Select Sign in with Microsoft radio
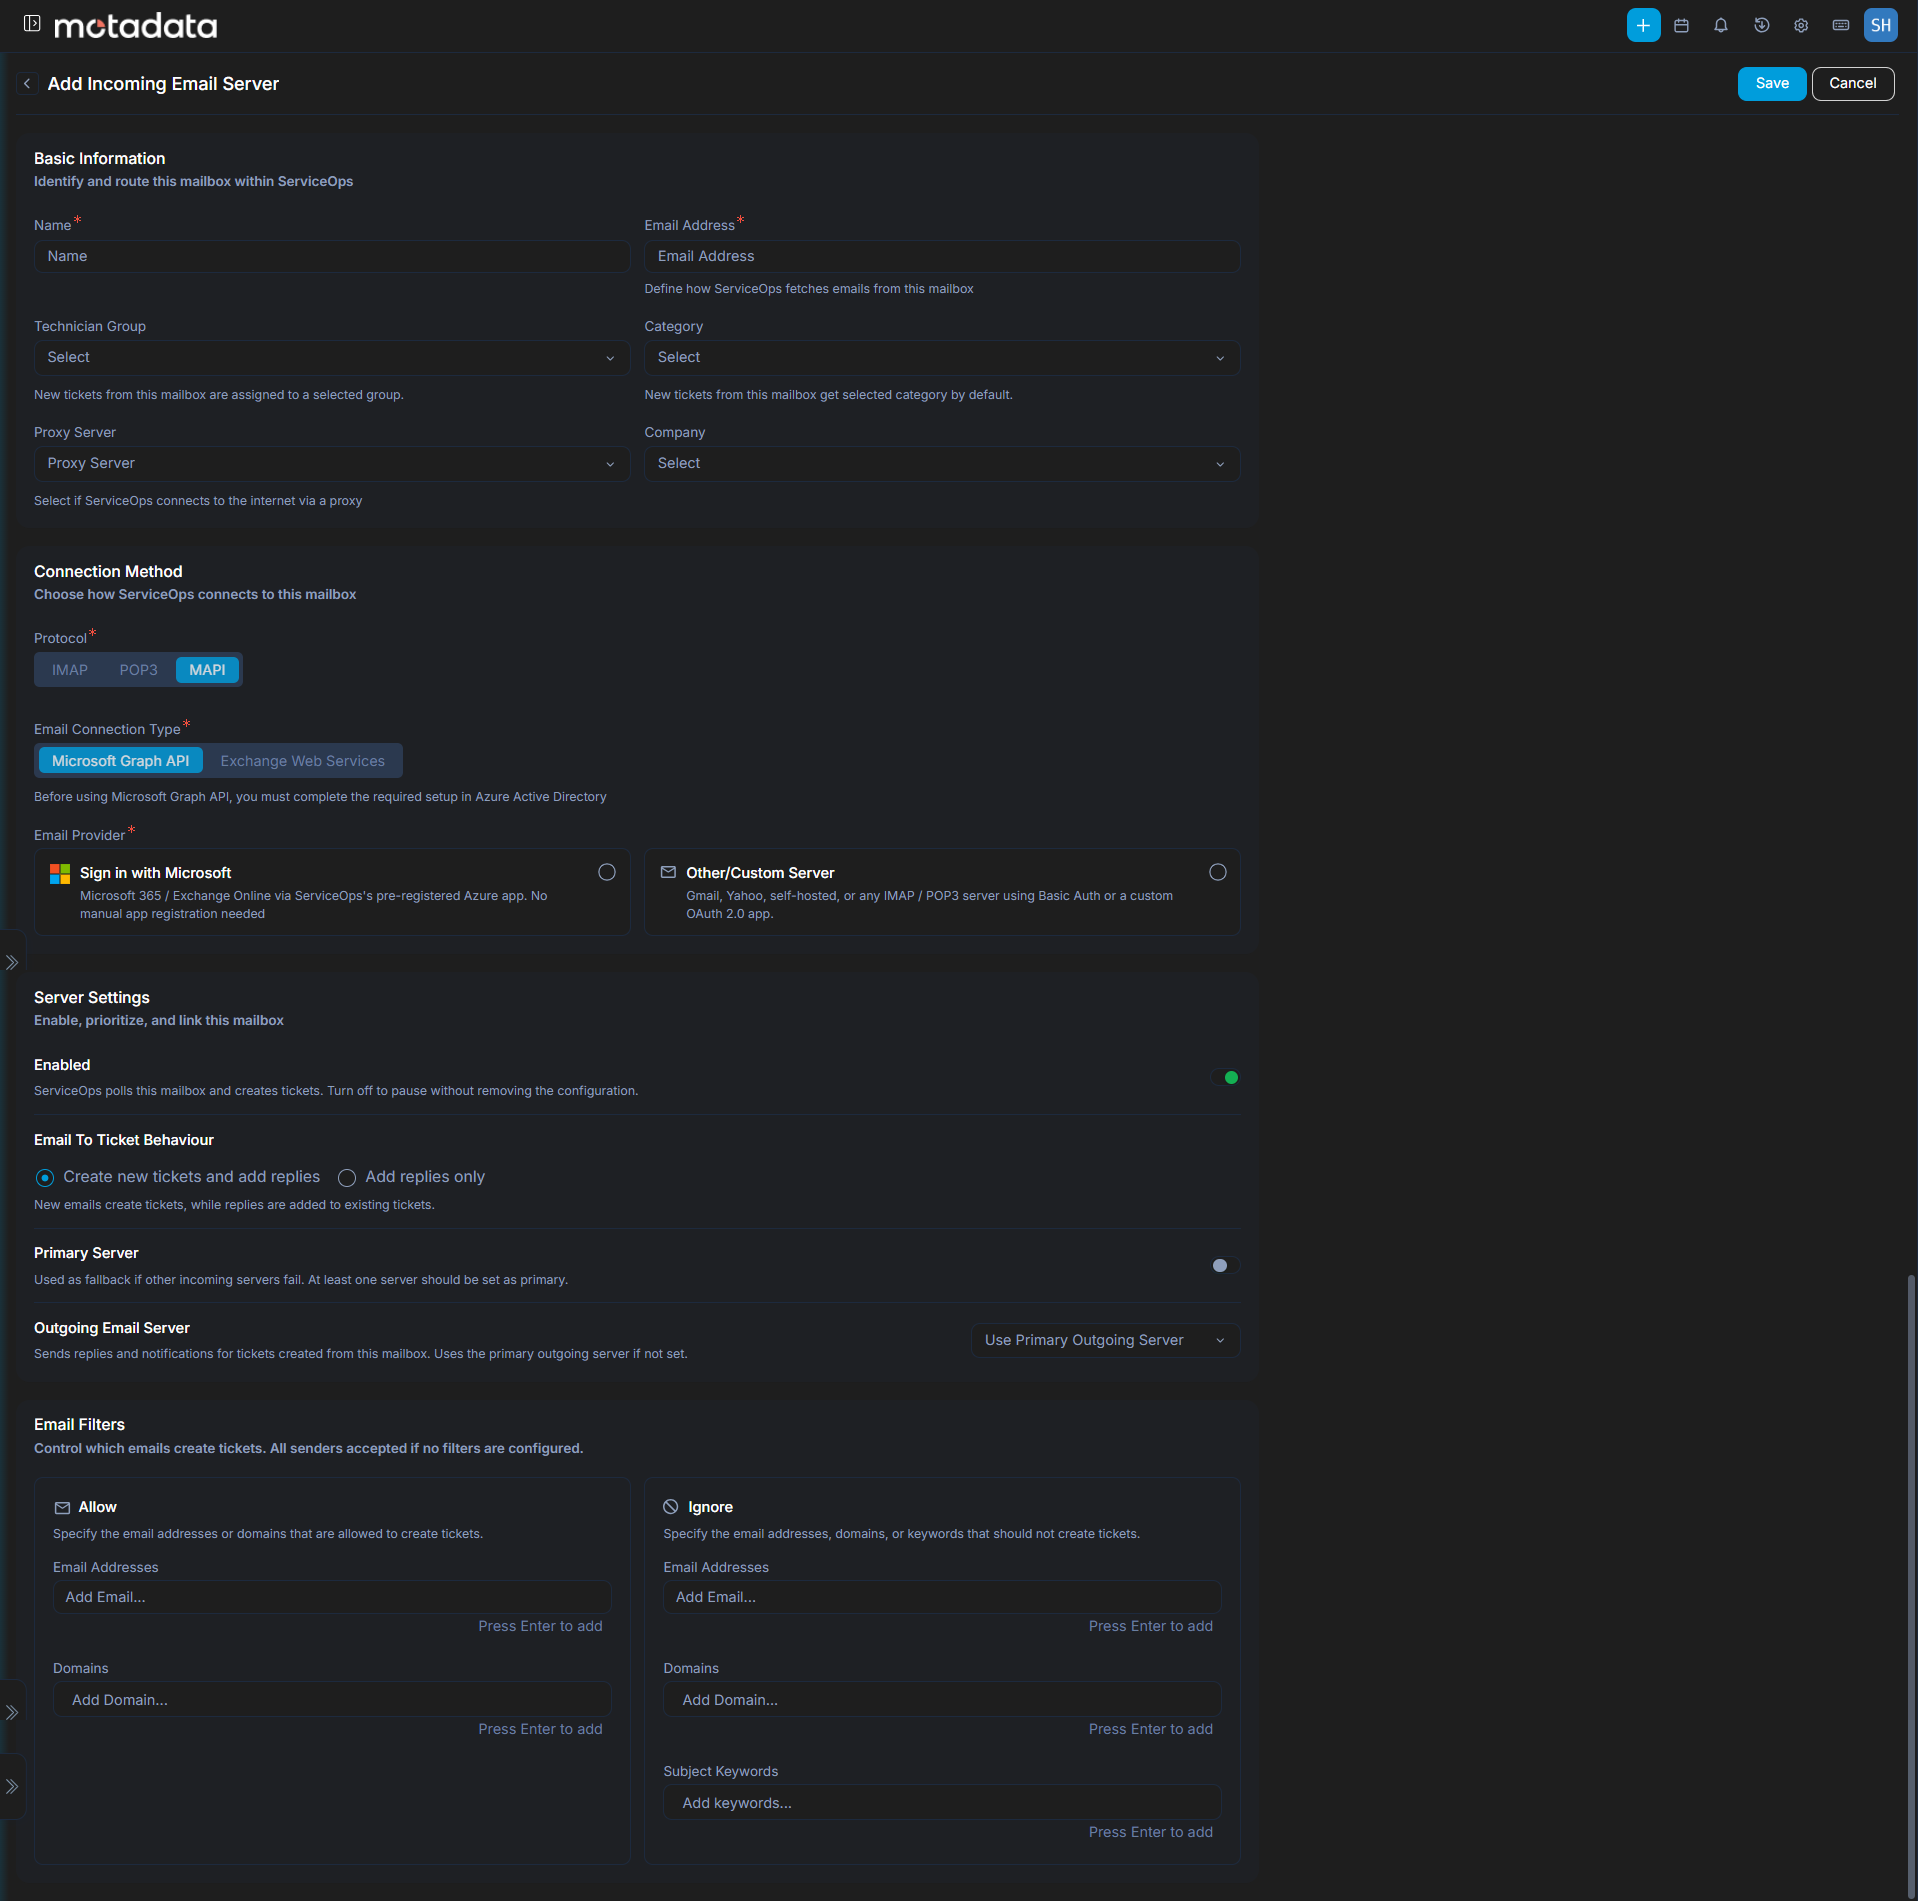The width and height of the screenshot is (1918, 1901). (607, 872)
